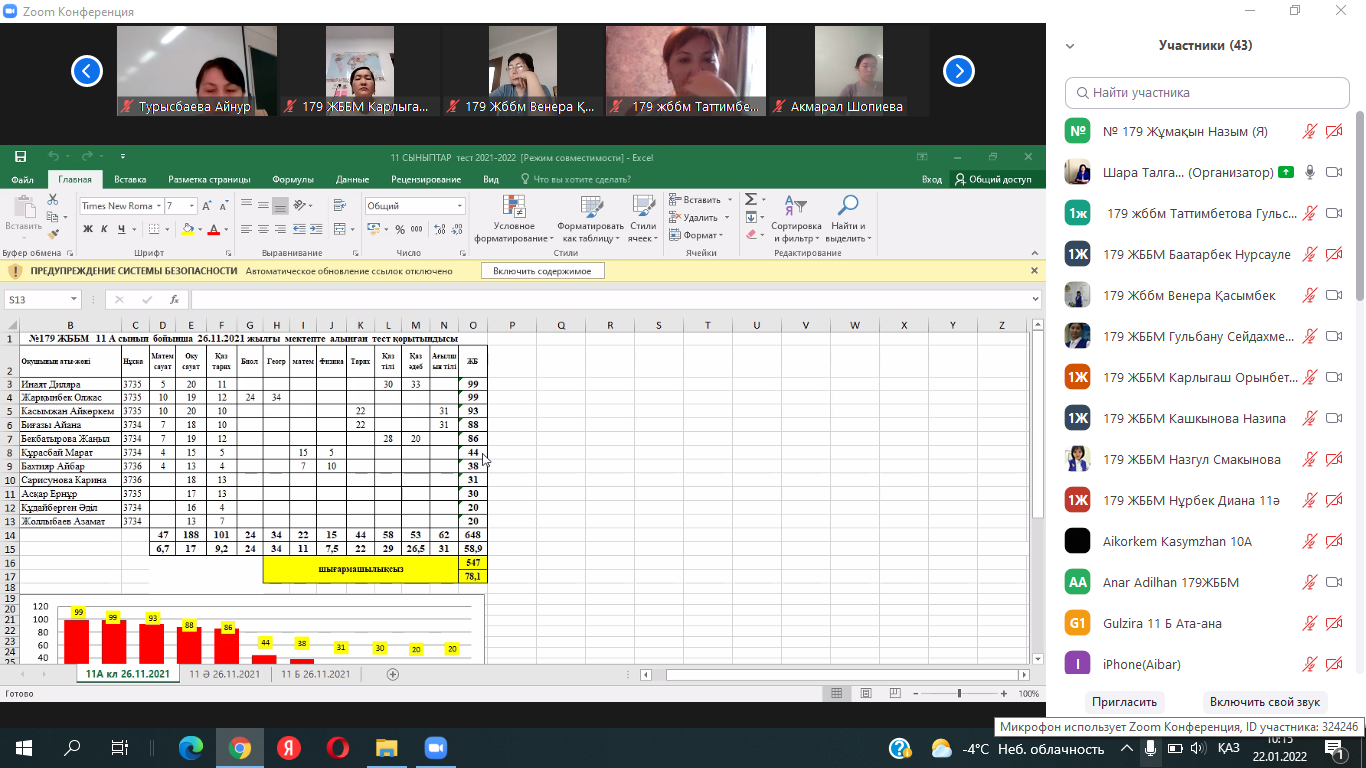1366x768 pixels.
Task: Click the Включить содержимое button
Action: coord(542,271)
